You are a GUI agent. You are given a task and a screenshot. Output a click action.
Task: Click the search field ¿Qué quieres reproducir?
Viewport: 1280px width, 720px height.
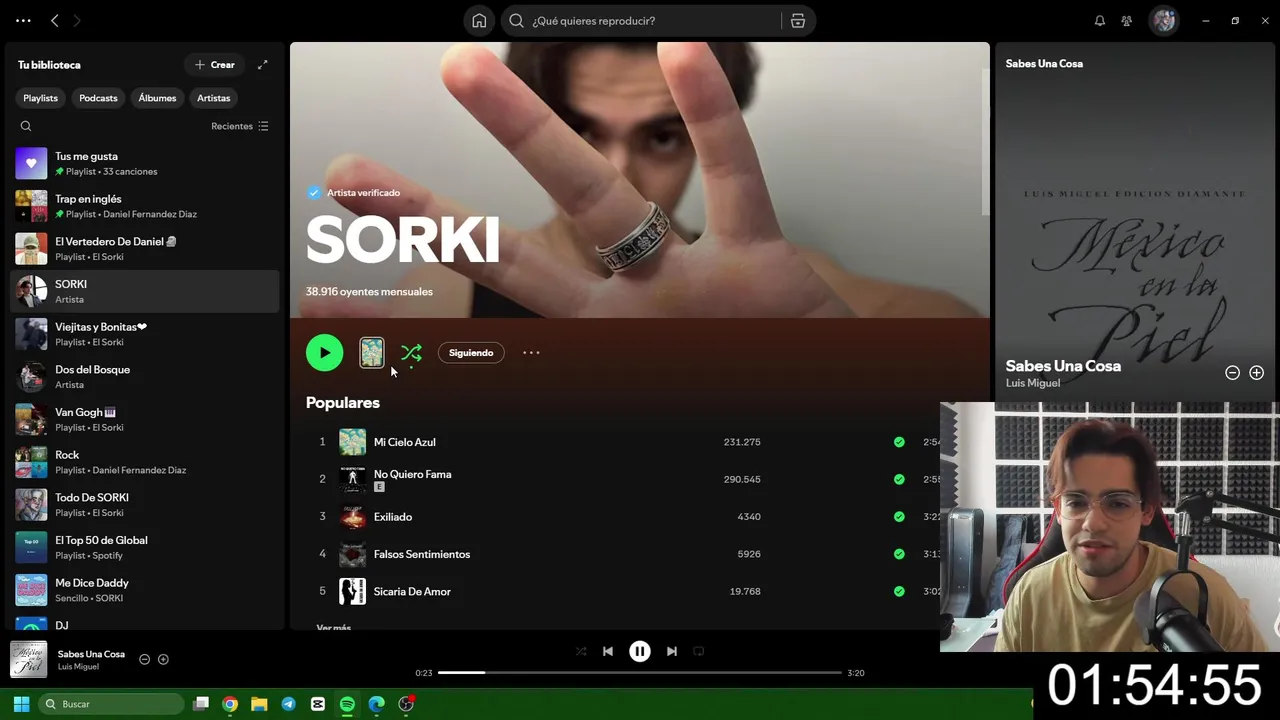[640, 21]
